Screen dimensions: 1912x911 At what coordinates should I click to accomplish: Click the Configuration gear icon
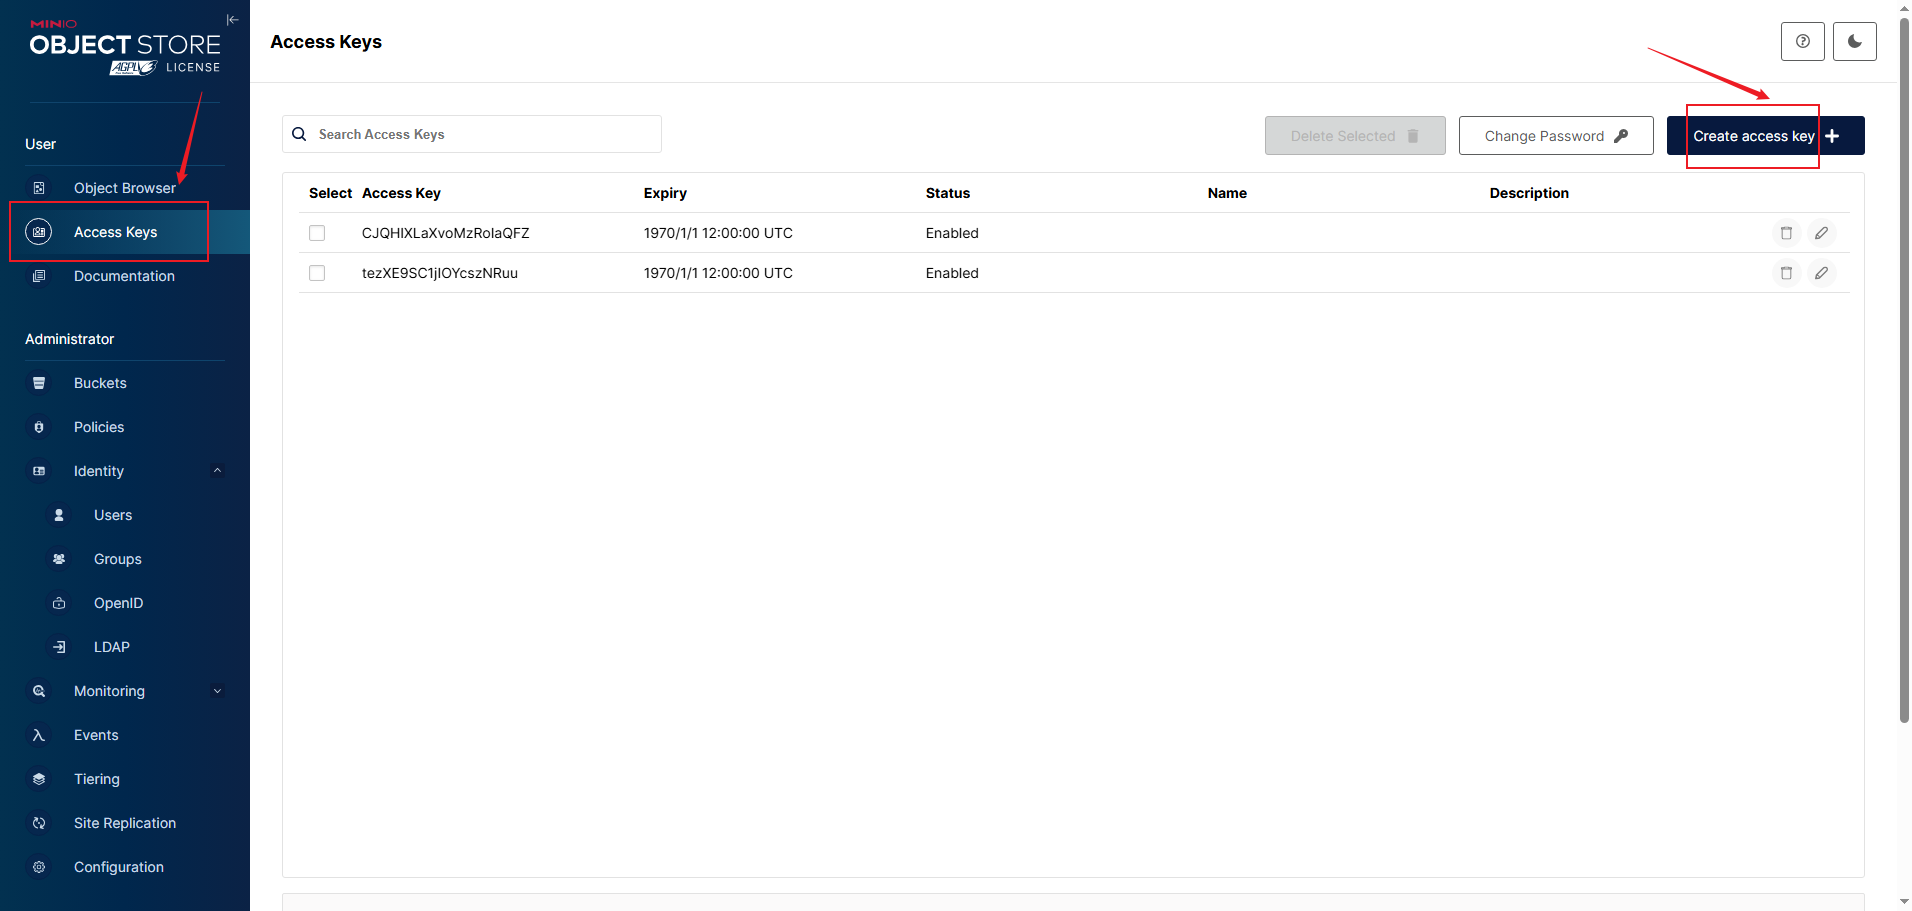pyautogui.click(x=39, y=867)
